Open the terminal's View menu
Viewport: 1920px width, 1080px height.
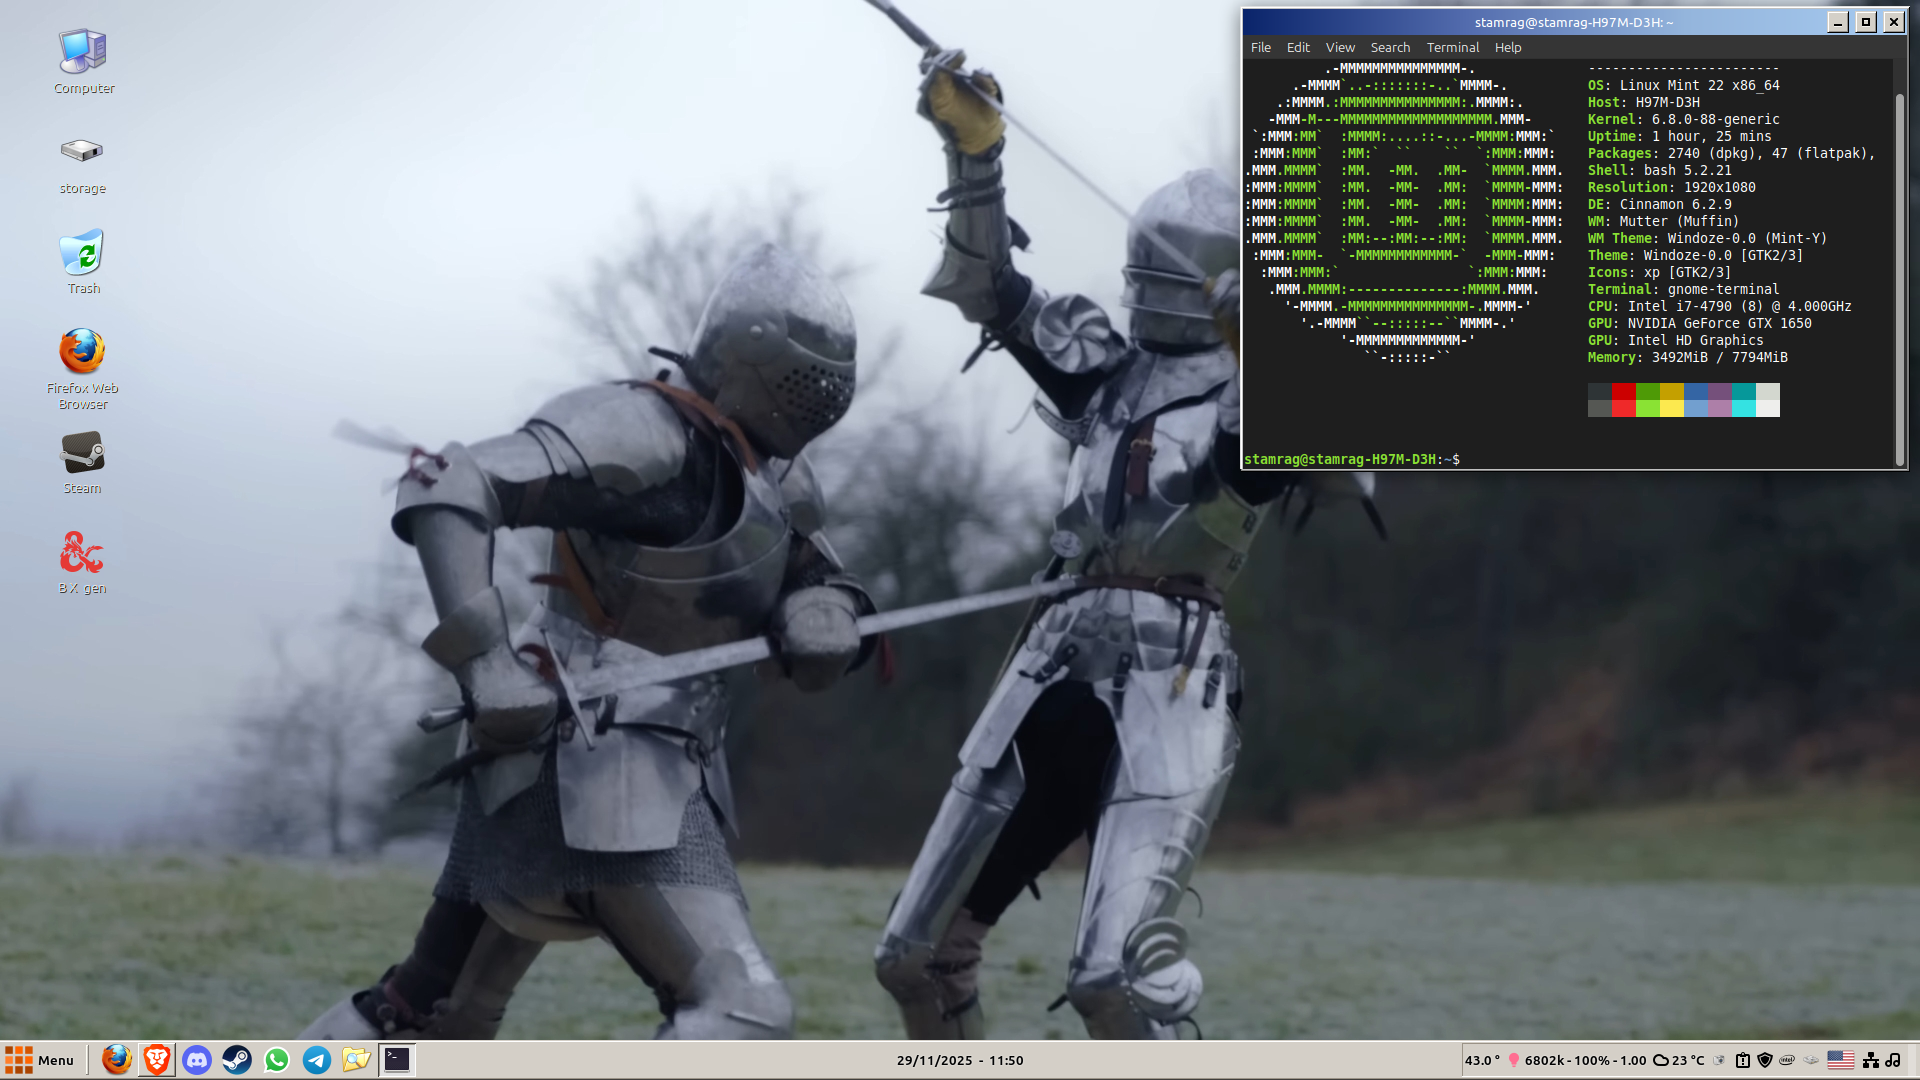click(x=1339, y=47)
